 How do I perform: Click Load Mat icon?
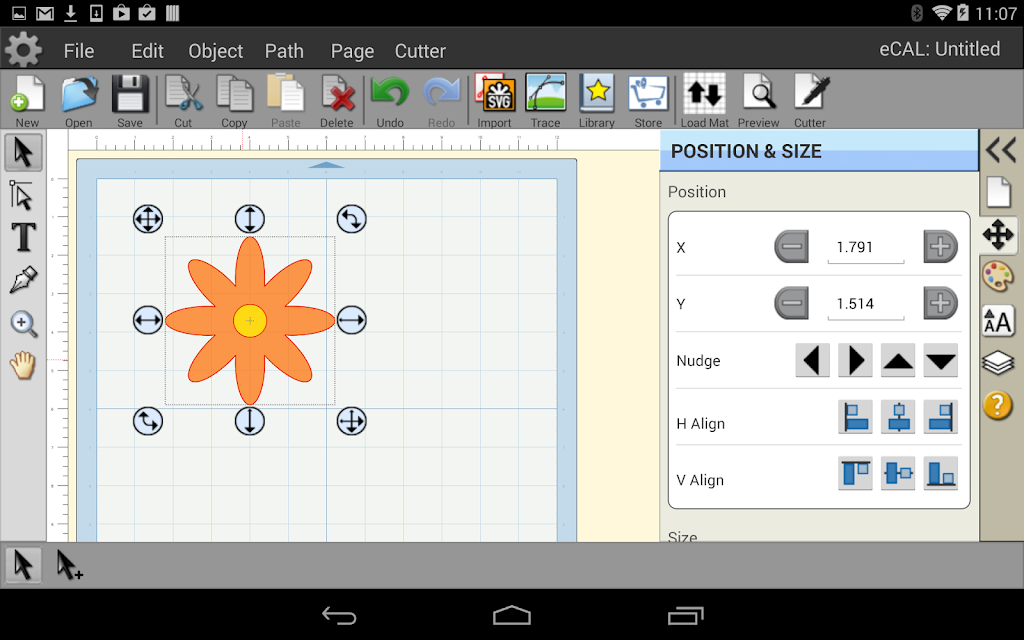pyautogui.click(x=705, y=100)
